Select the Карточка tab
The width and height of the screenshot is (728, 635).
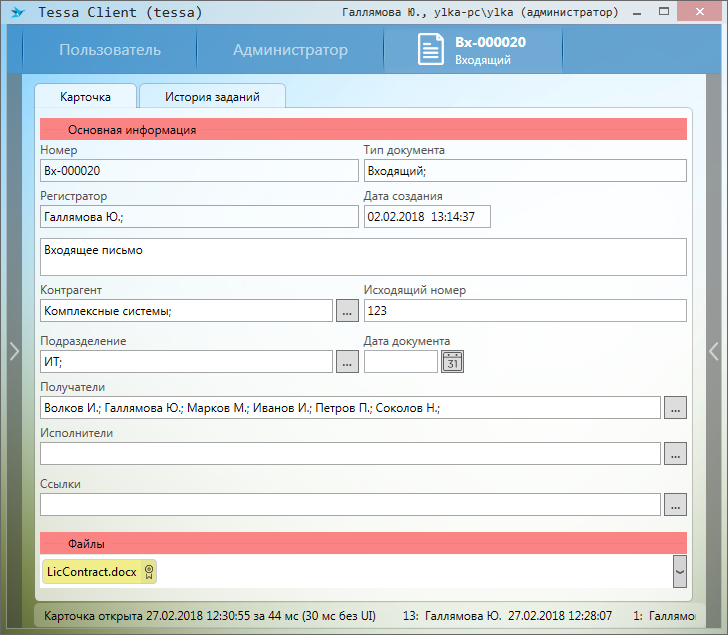(85, 97)
